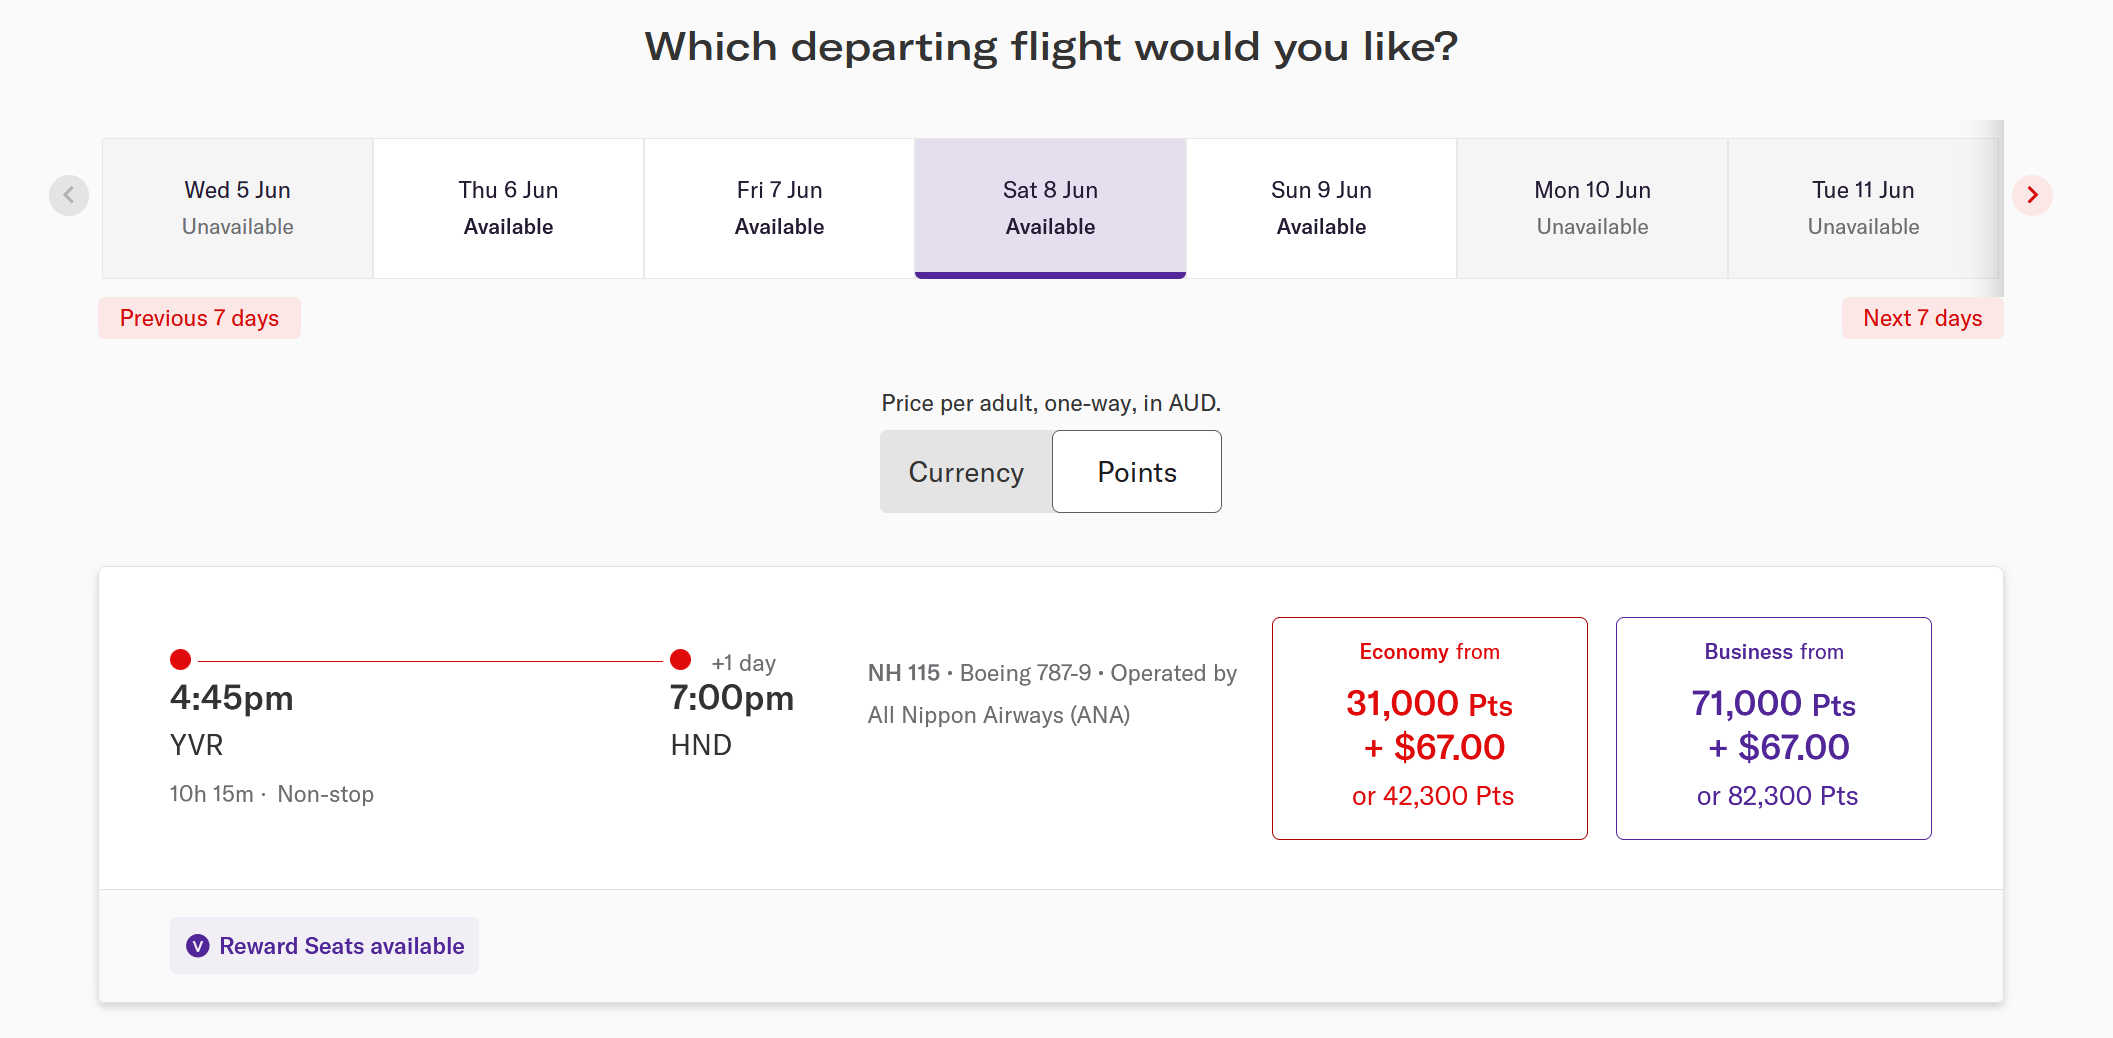
Task: Select the Thu 6 Jun date tab
Action: pos(509,208)
